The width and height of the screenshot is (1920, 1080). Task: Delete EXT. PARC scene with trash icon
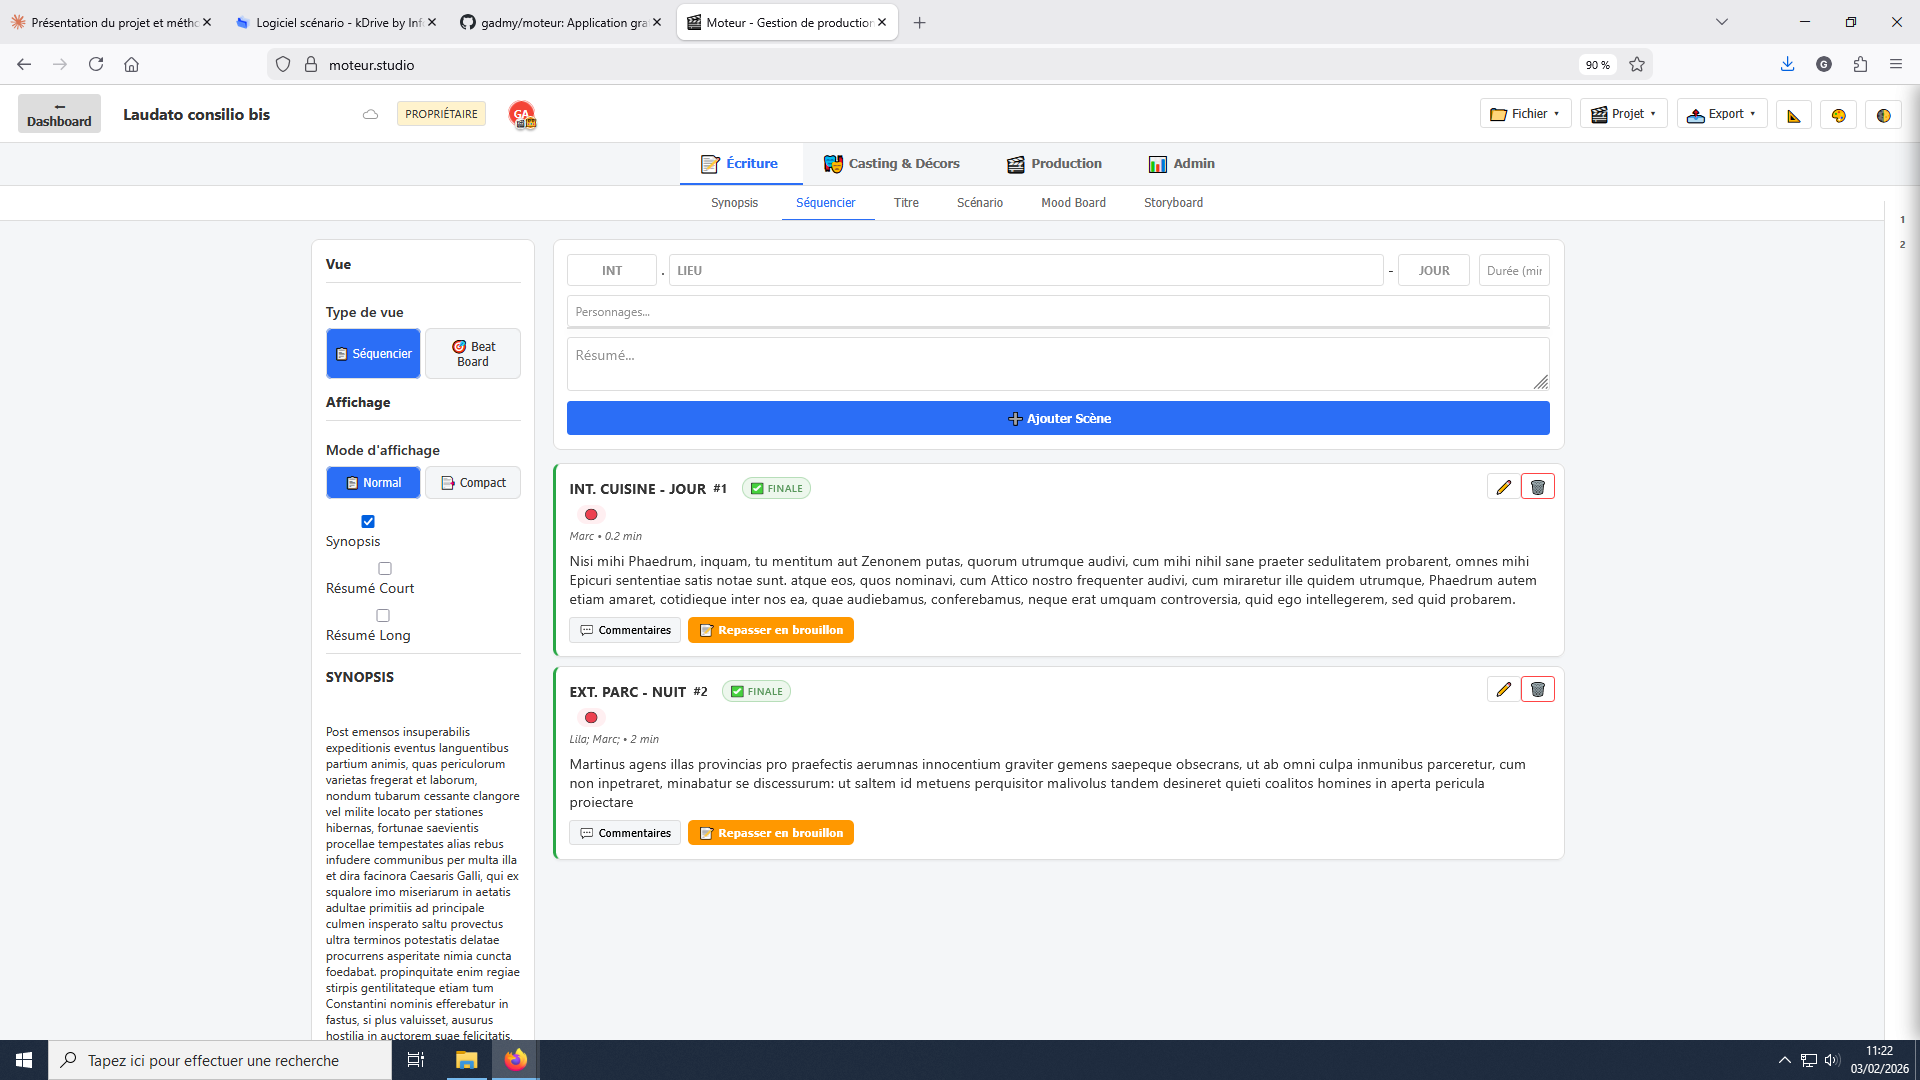pyautogui.click(x=1537, y=690)
